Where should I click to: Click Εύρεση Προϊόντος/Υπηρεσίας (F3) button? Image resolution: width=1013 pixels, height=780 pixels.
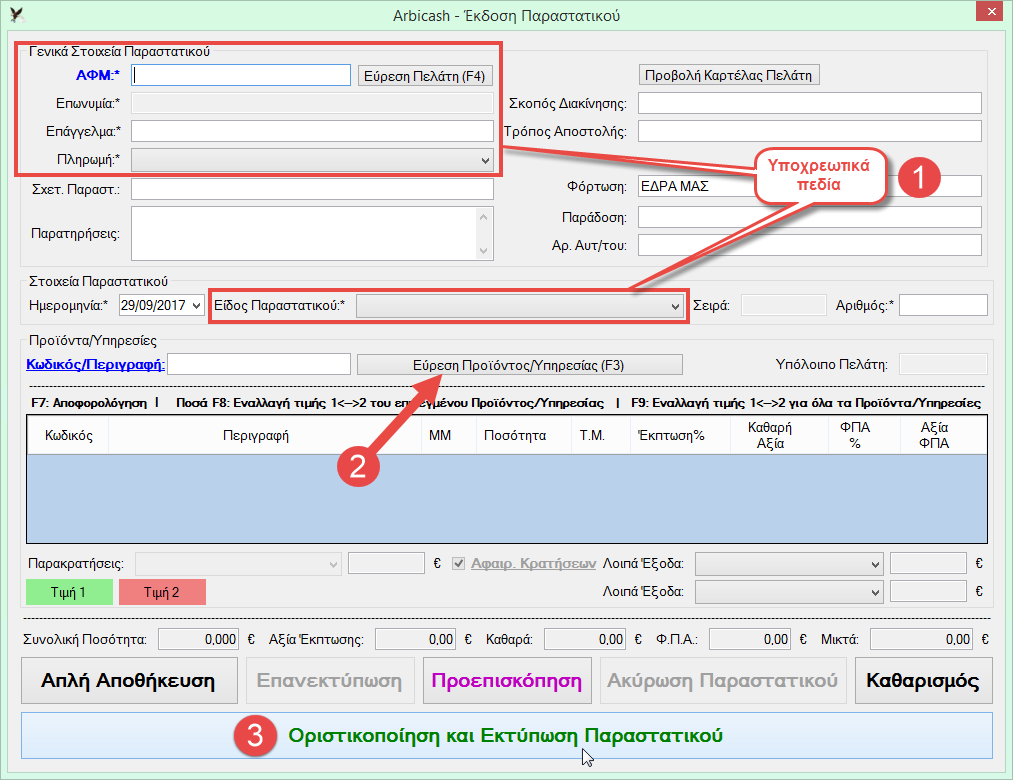click(x=519, y=365)
